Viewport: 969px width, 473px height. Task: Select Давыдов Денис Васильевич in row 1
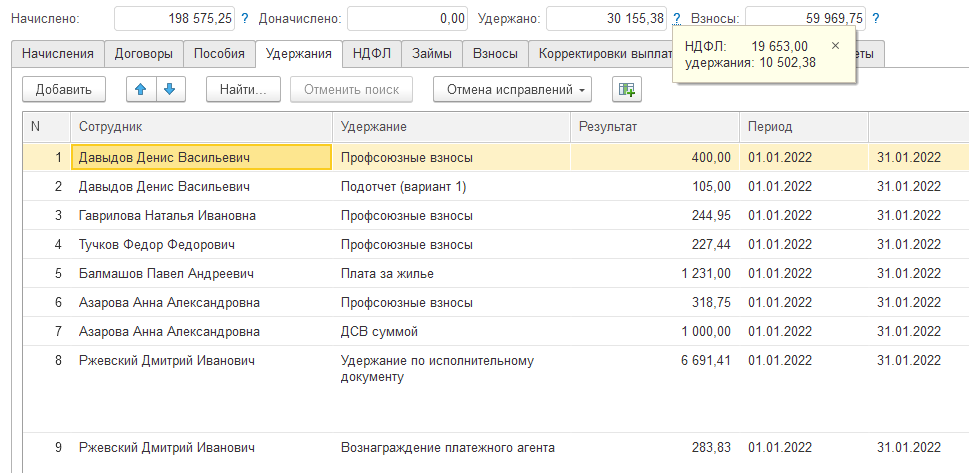click(x=201, y=158)
